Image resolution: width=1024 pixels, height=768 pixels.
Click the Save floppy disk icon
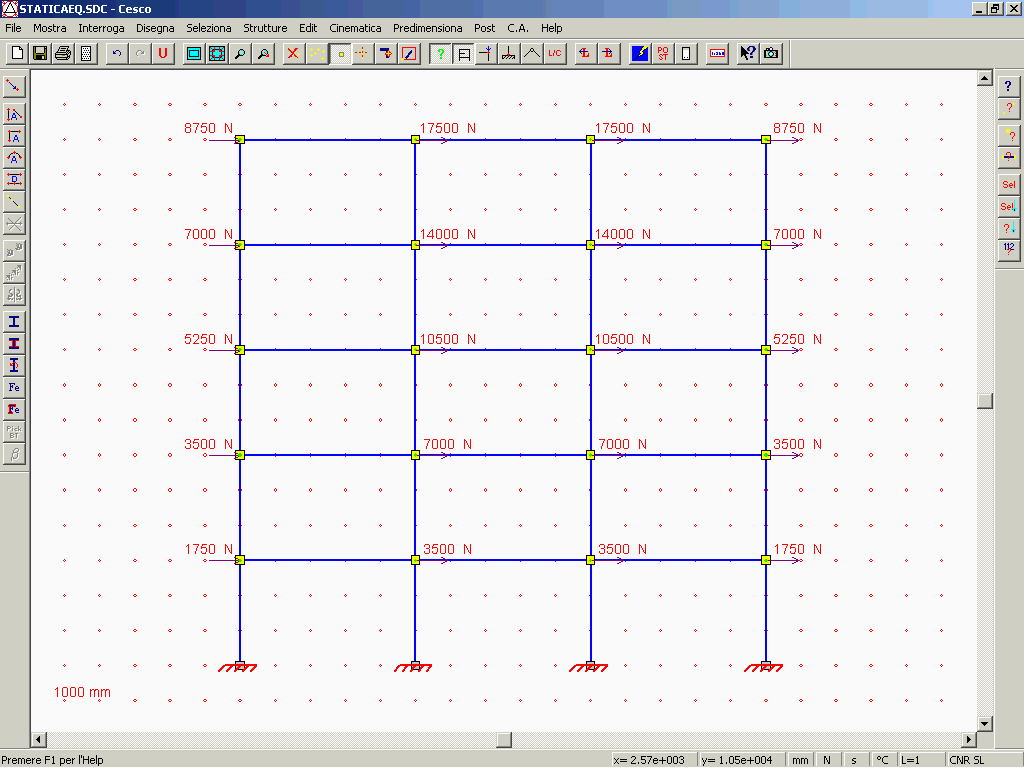point(40,54)
